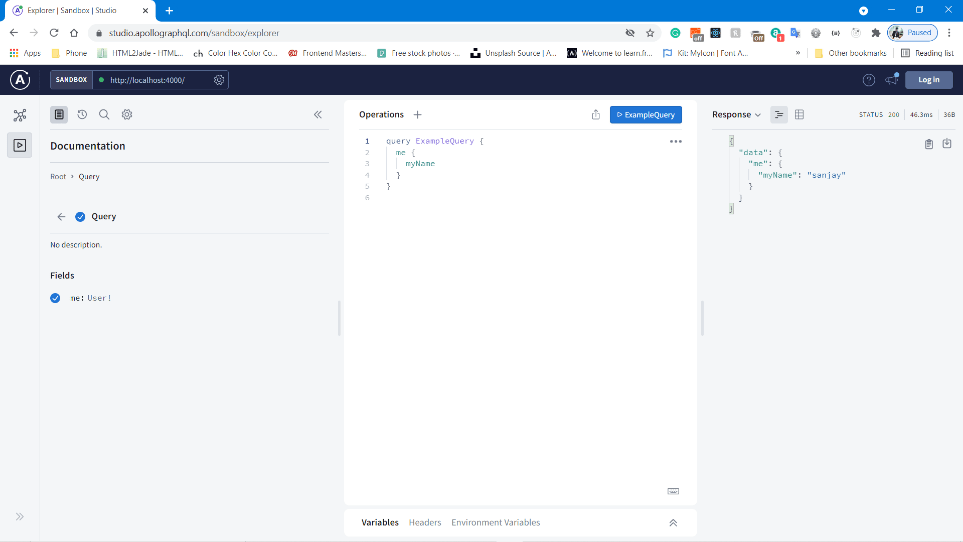Download the response using the download icon

click(946, 144)
